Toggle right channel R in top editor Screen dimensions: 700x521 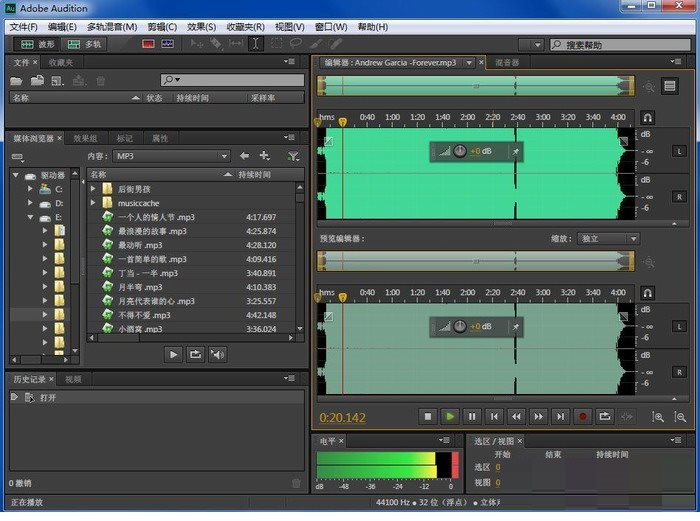coord(679,197)
